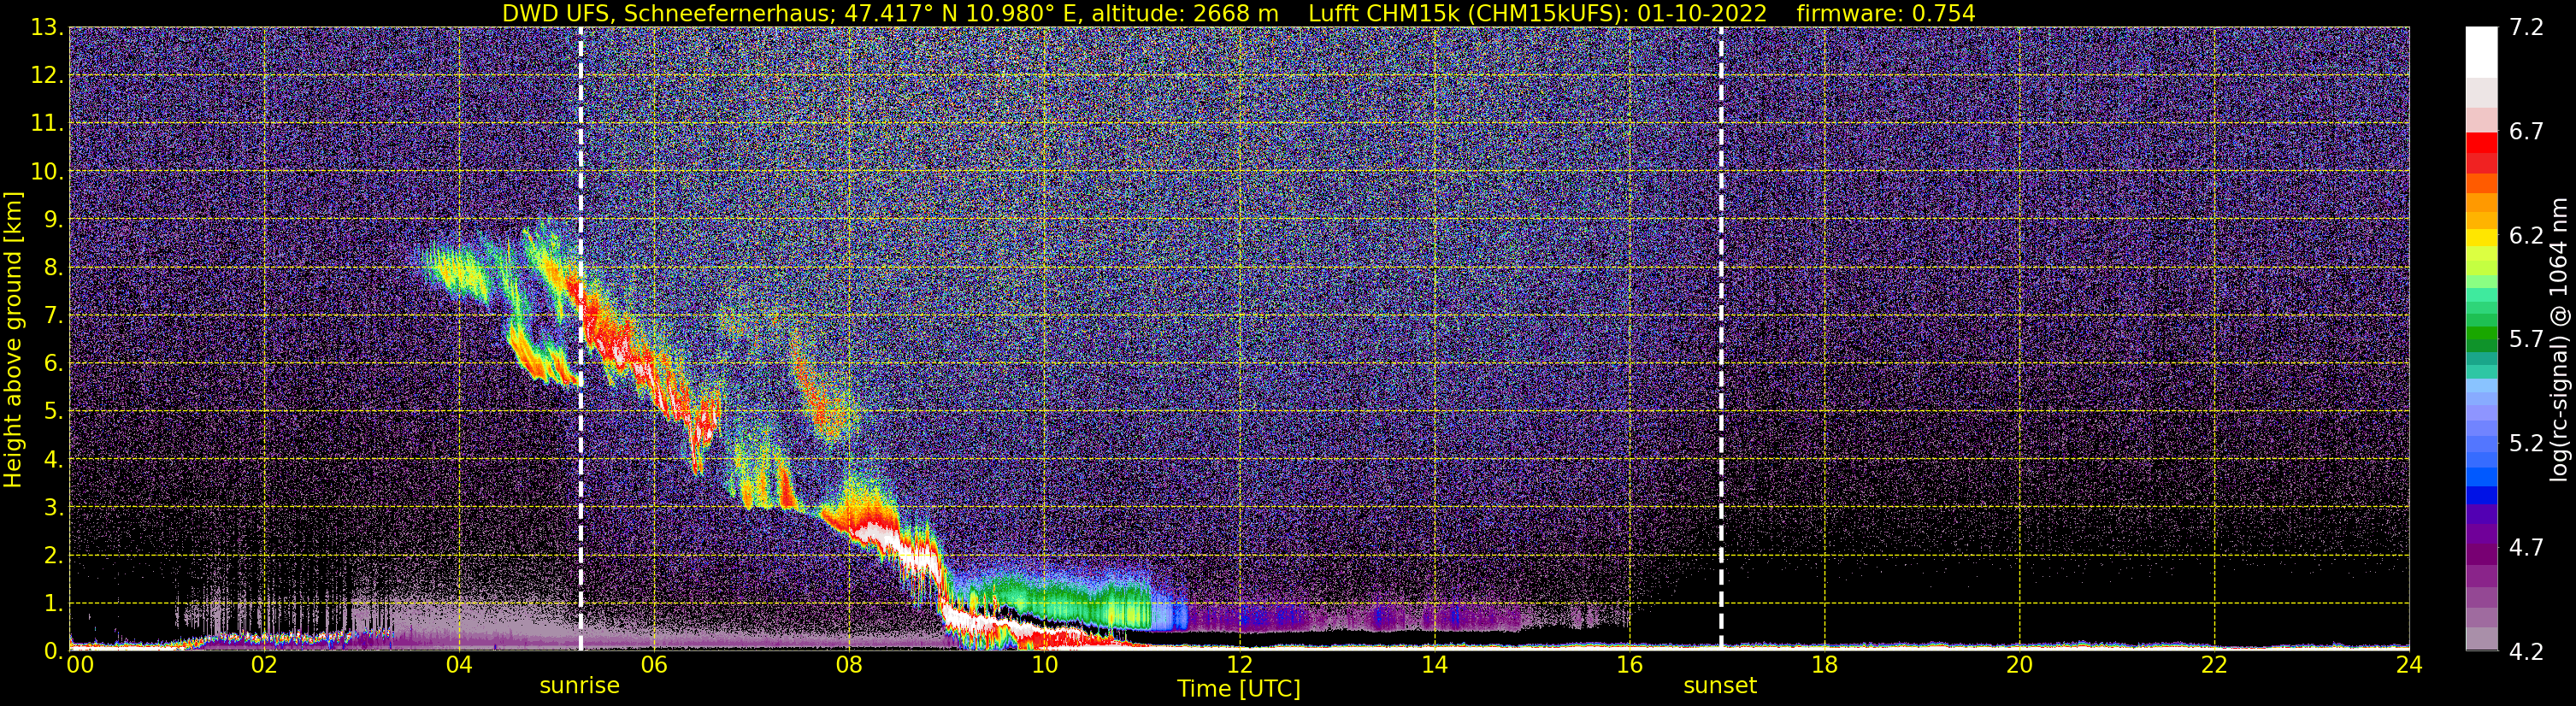Click the time axis tick '18'
The height and width of the screenshot is (706, 2576).
click(1824, 666)
